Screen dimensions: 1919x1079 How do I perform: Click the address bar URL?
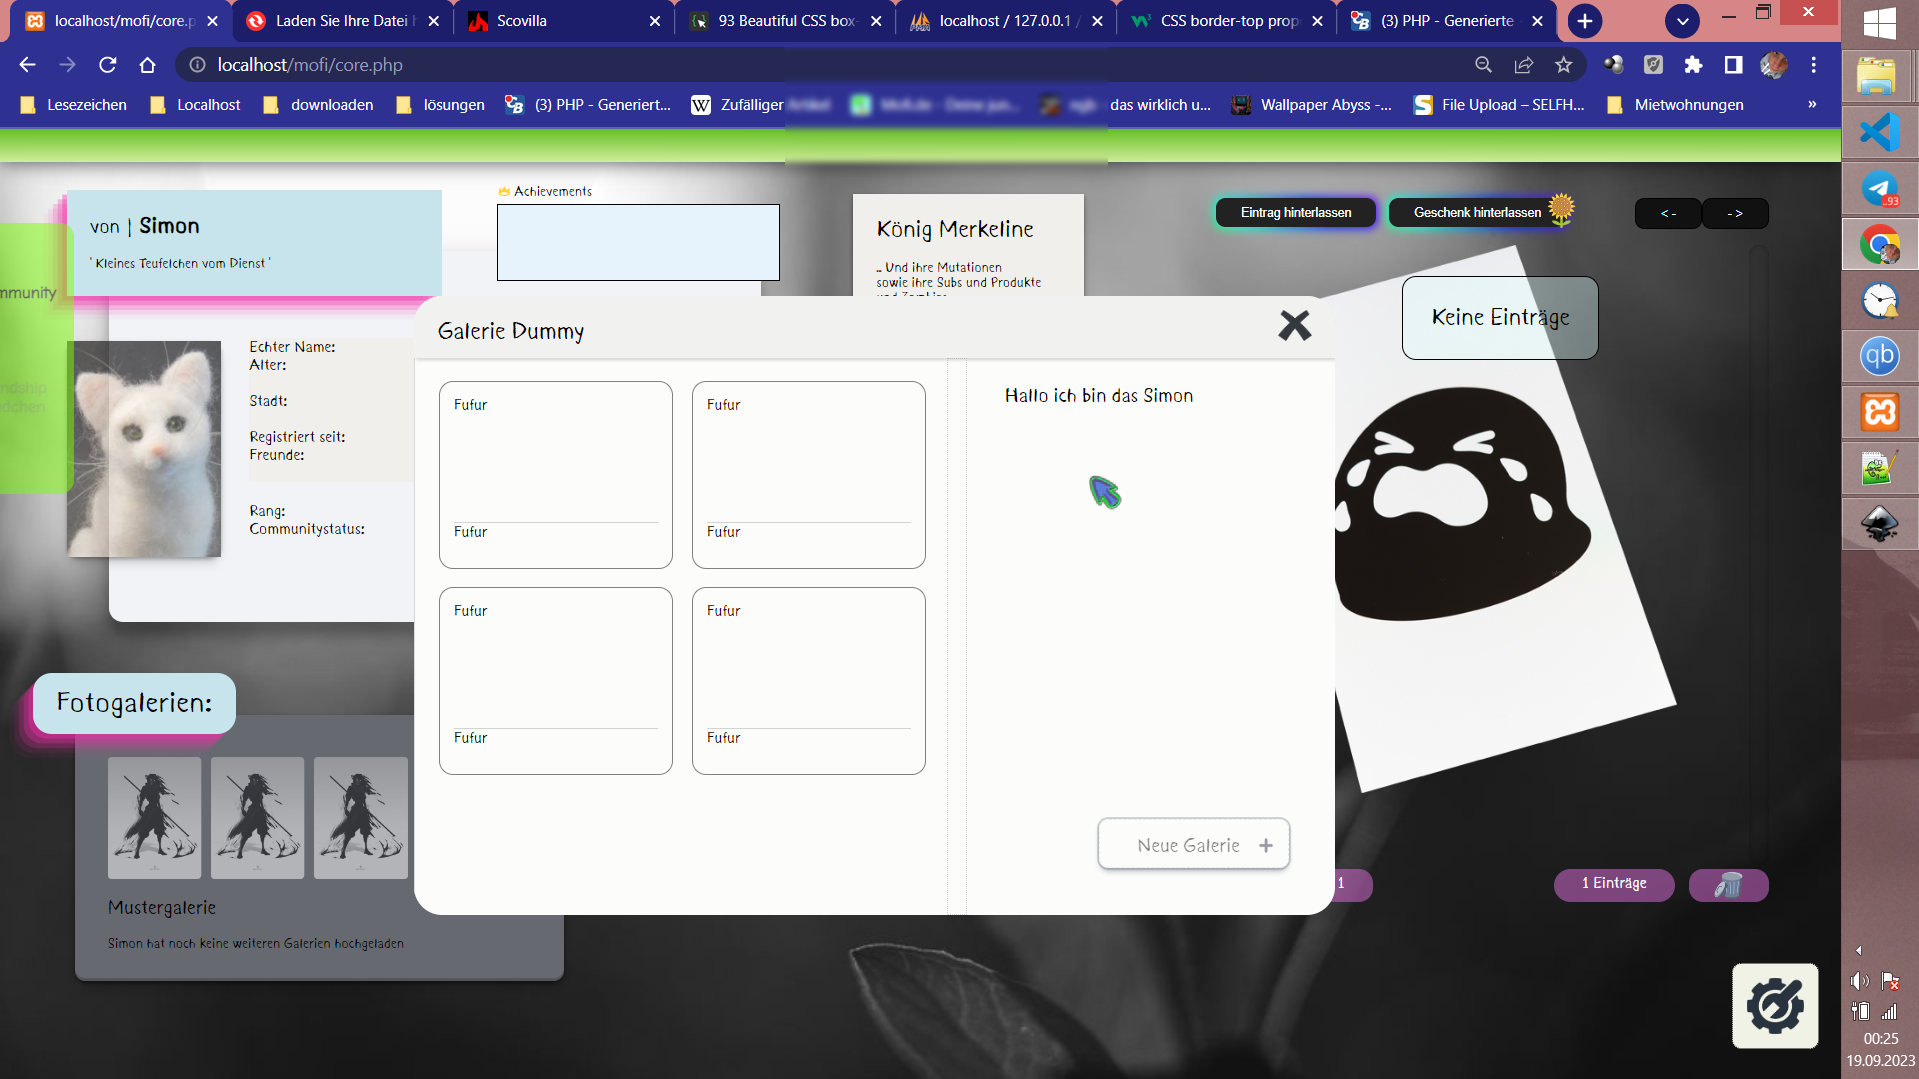coord(310,65)
